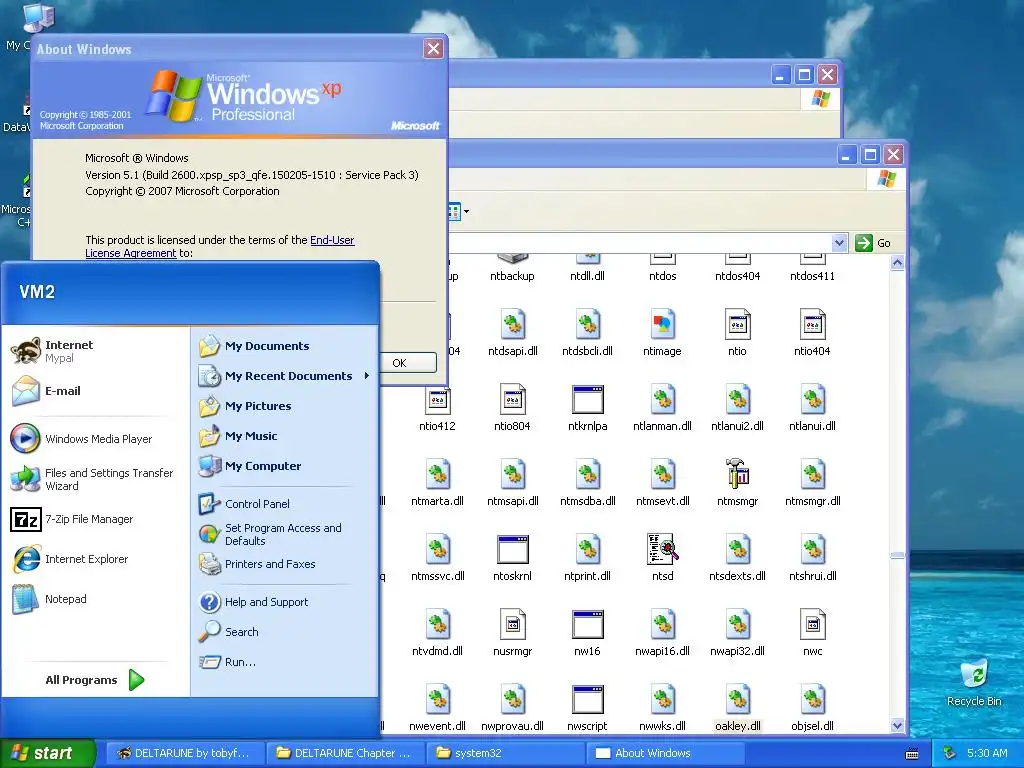The height and width of the screenshot is (768, 1024).
Task: Open Printers and Faxes
Action: click(285, 564)
